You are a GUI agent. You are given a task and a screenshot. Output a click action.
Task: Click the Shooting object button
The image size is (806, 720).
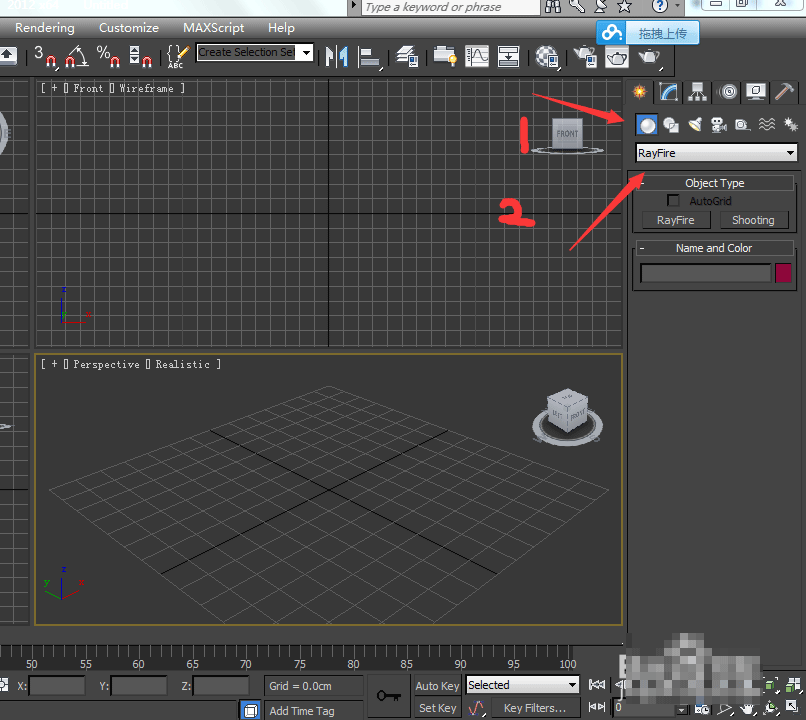pos(753,220)
